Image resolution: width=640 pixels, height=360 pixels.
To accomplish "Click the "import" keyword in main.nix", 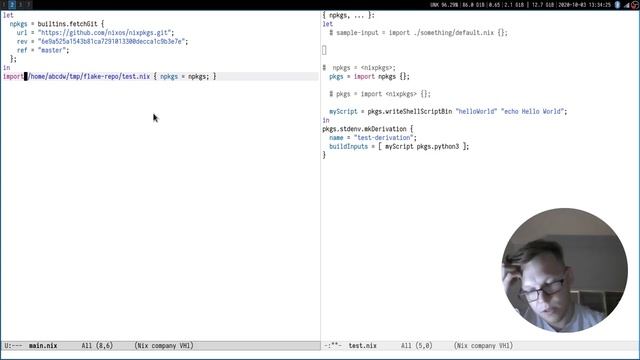I will pyautogui.click(x=13, y=77).
